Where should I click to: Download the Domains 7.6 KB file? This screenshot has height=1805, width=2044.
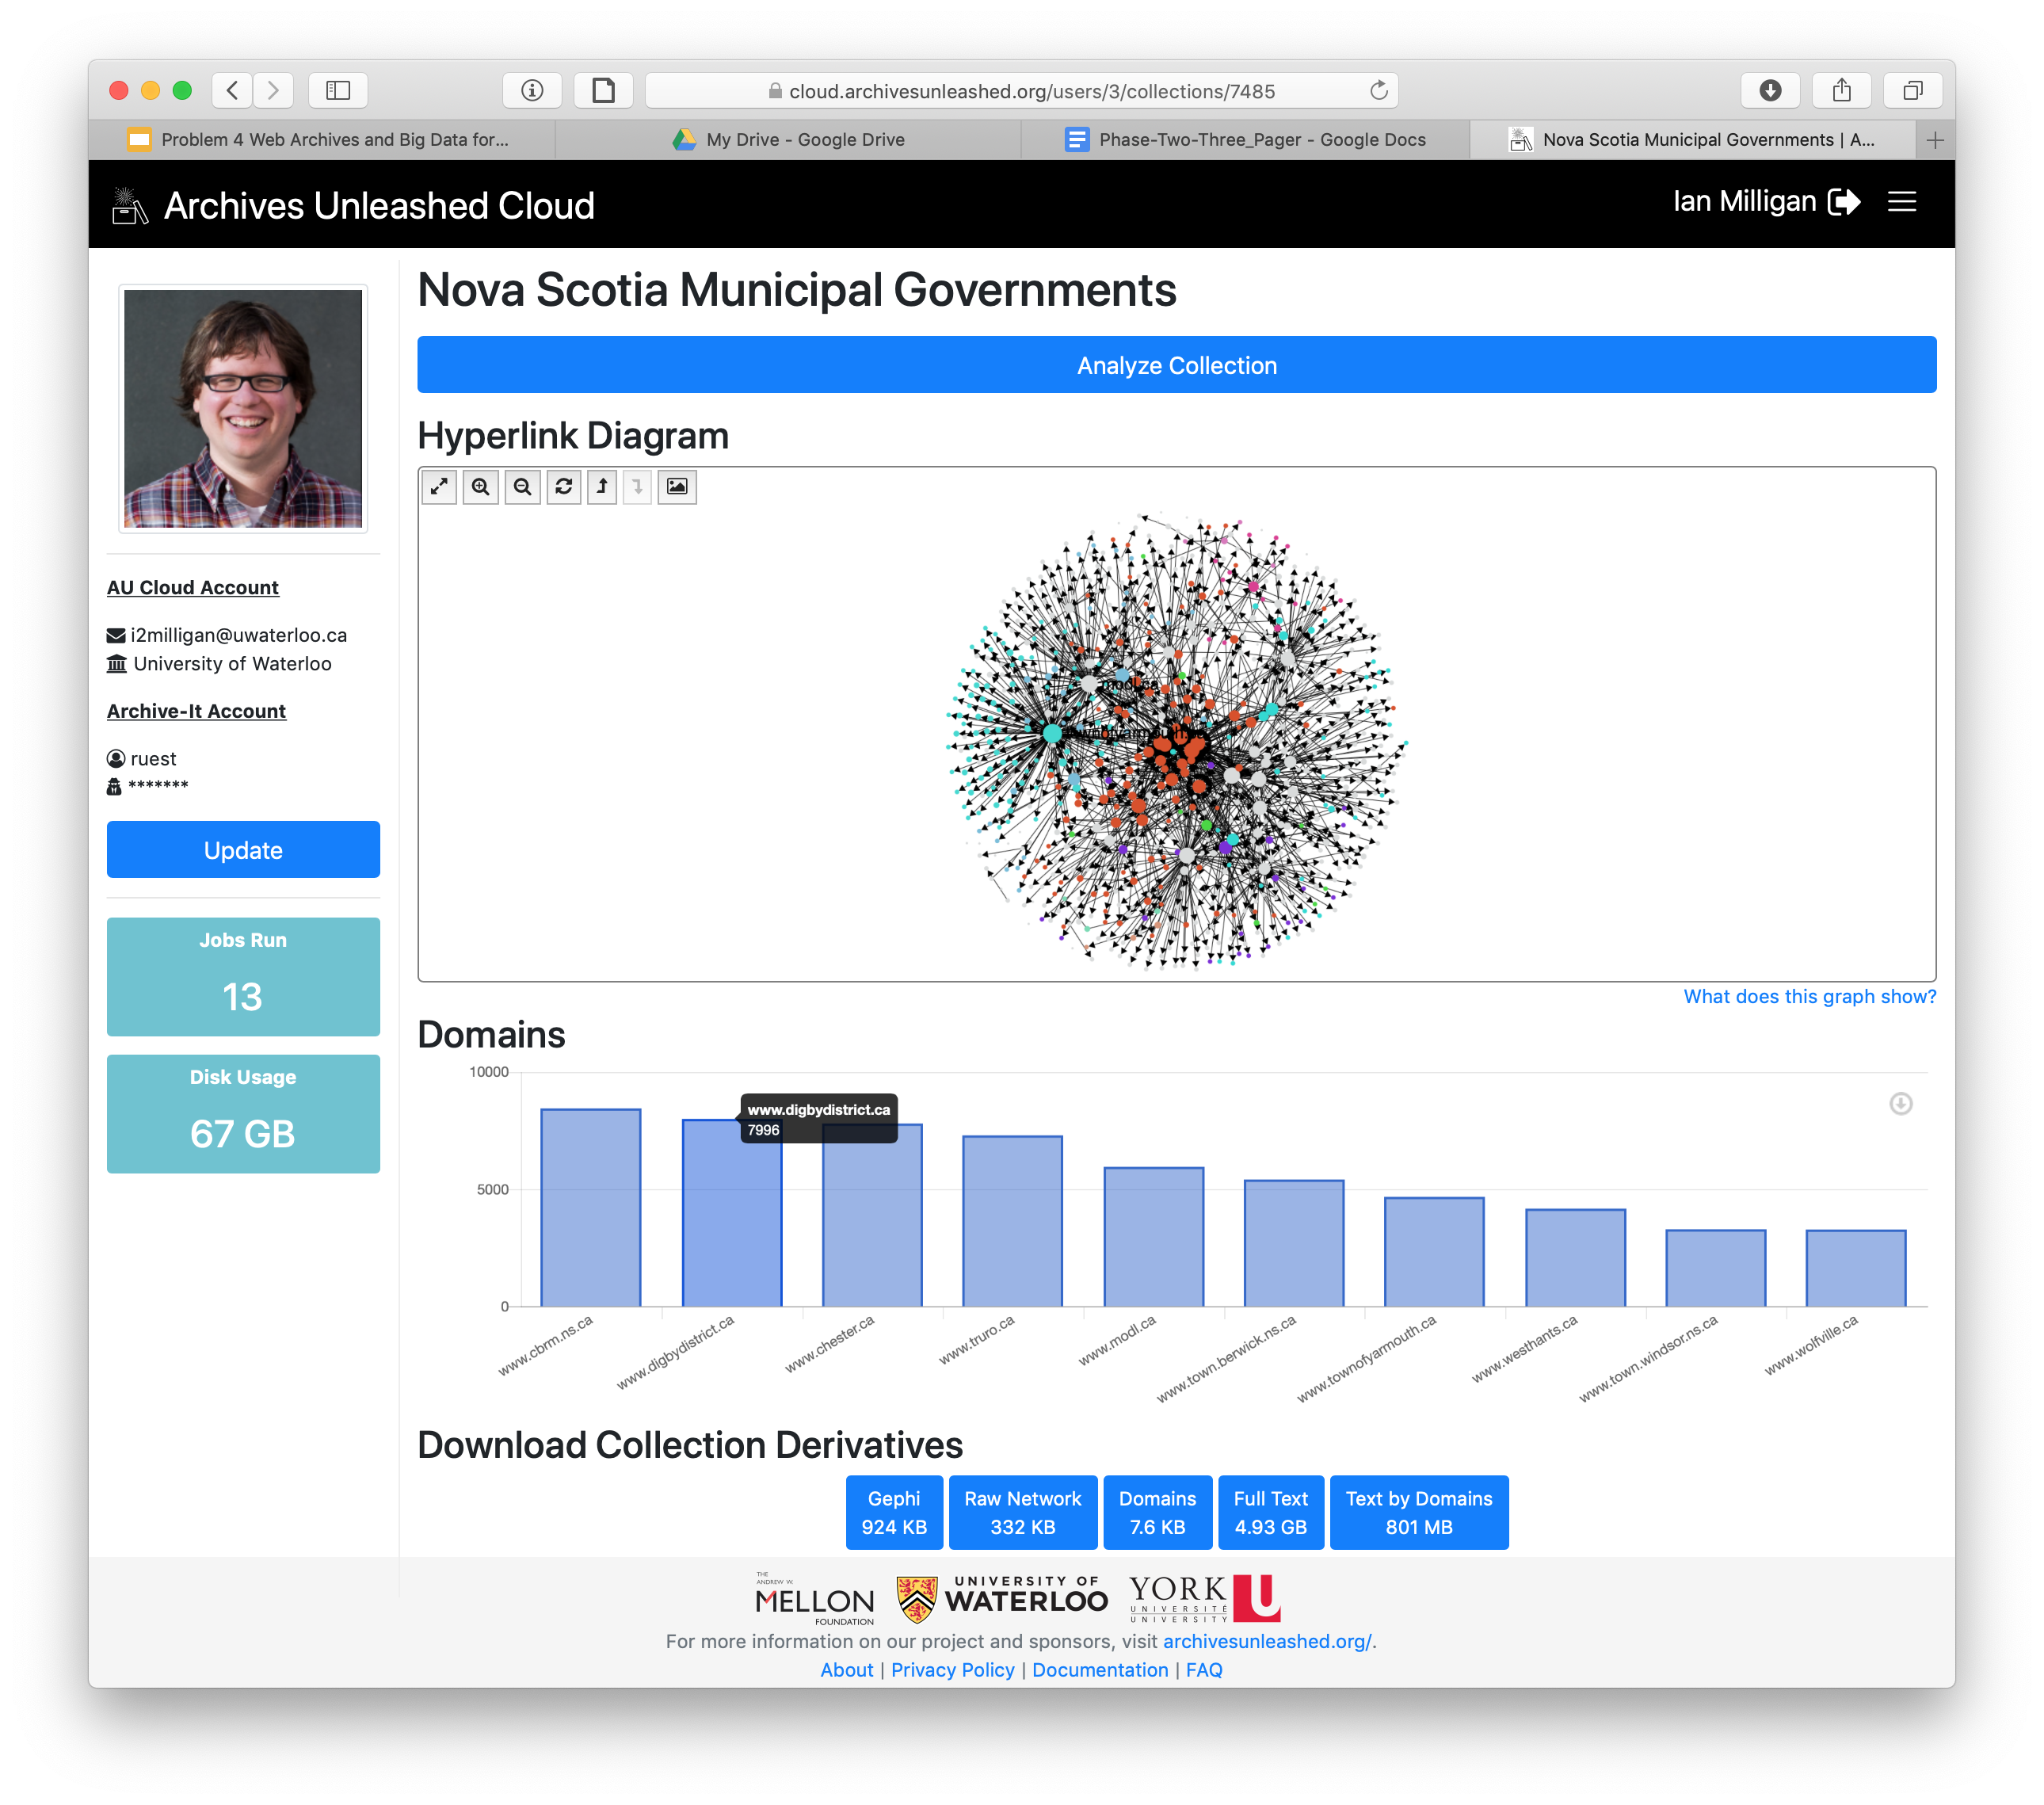(x=1157, y=1513)
